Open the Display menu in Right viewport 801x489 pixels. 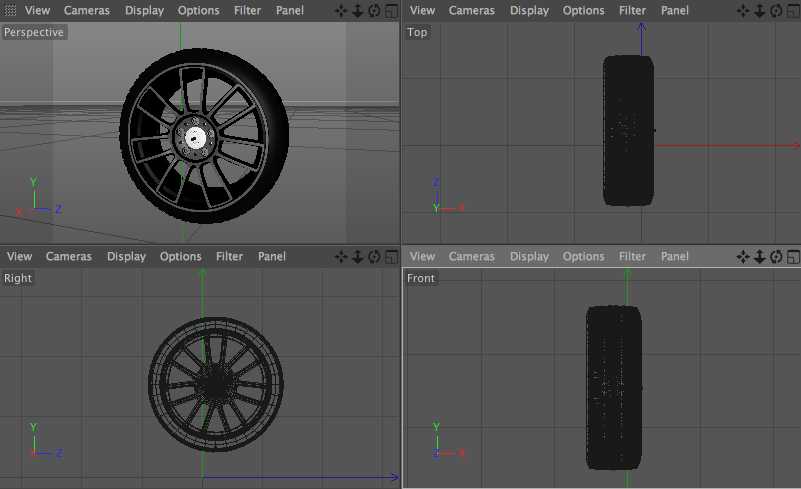[127, 257]
